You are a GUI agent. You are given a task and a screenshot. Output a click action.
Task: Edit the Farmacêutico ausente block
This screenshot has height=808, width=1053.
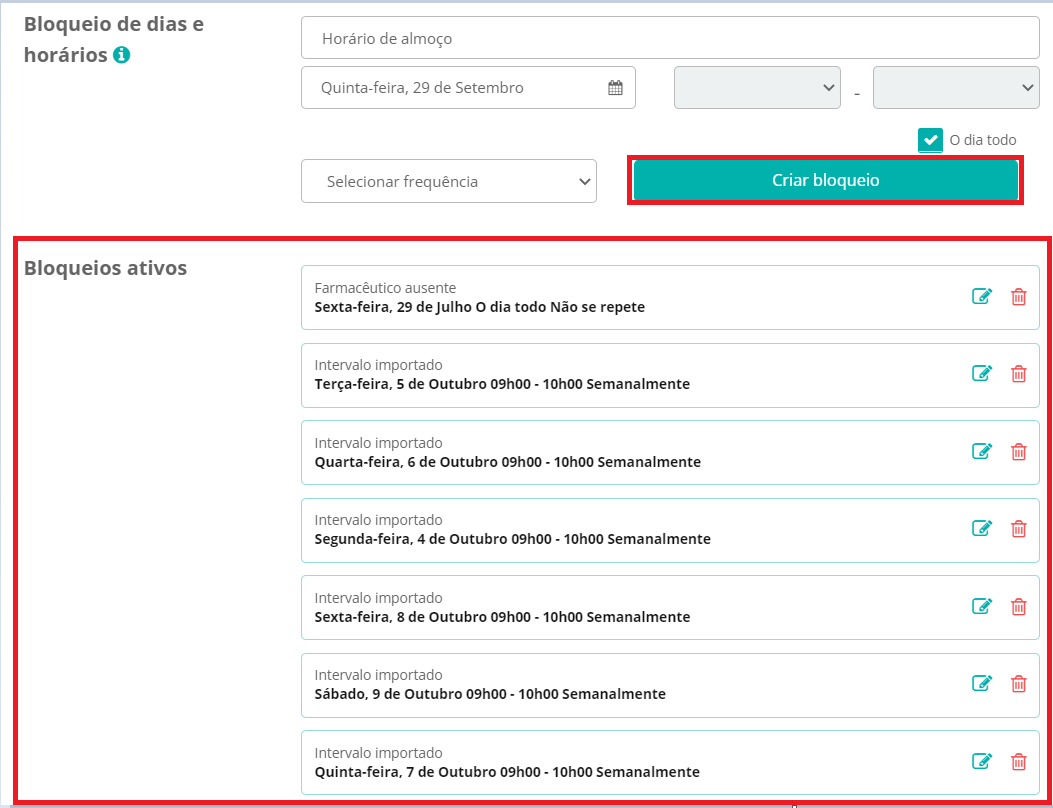[x=982, y=296]
